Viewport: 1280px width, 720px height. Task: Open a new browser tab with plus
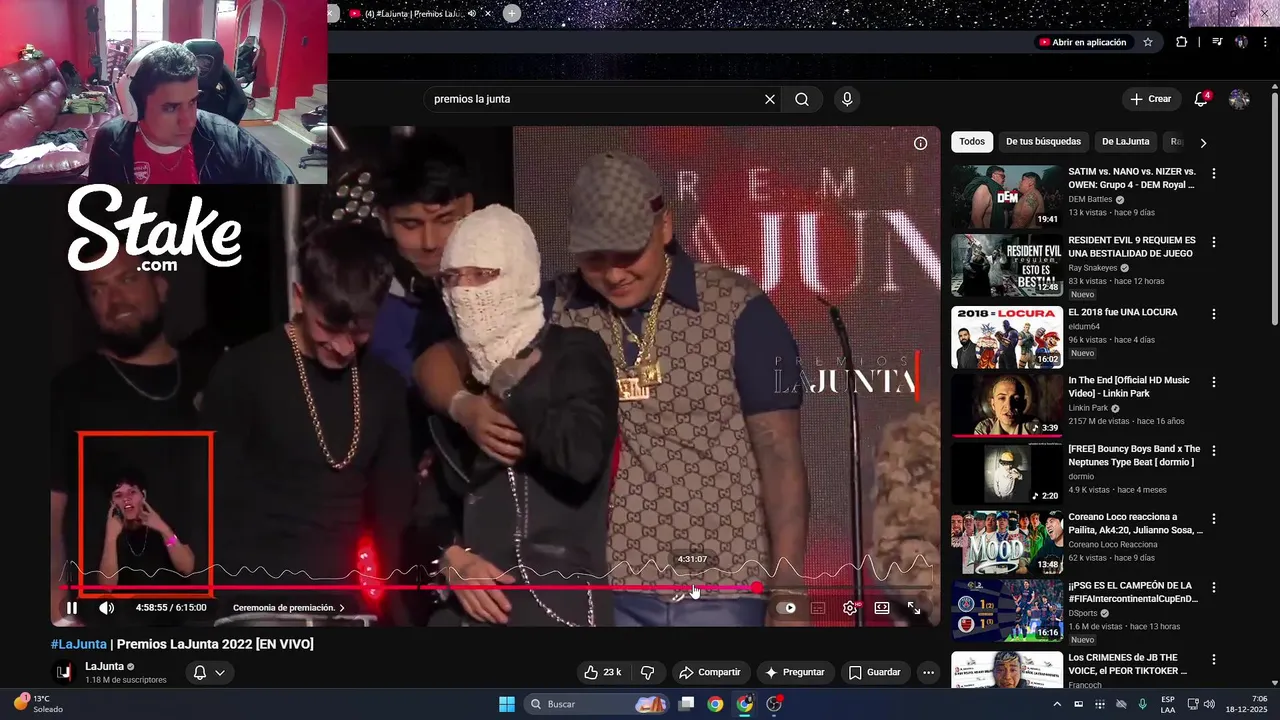(512, 13)
